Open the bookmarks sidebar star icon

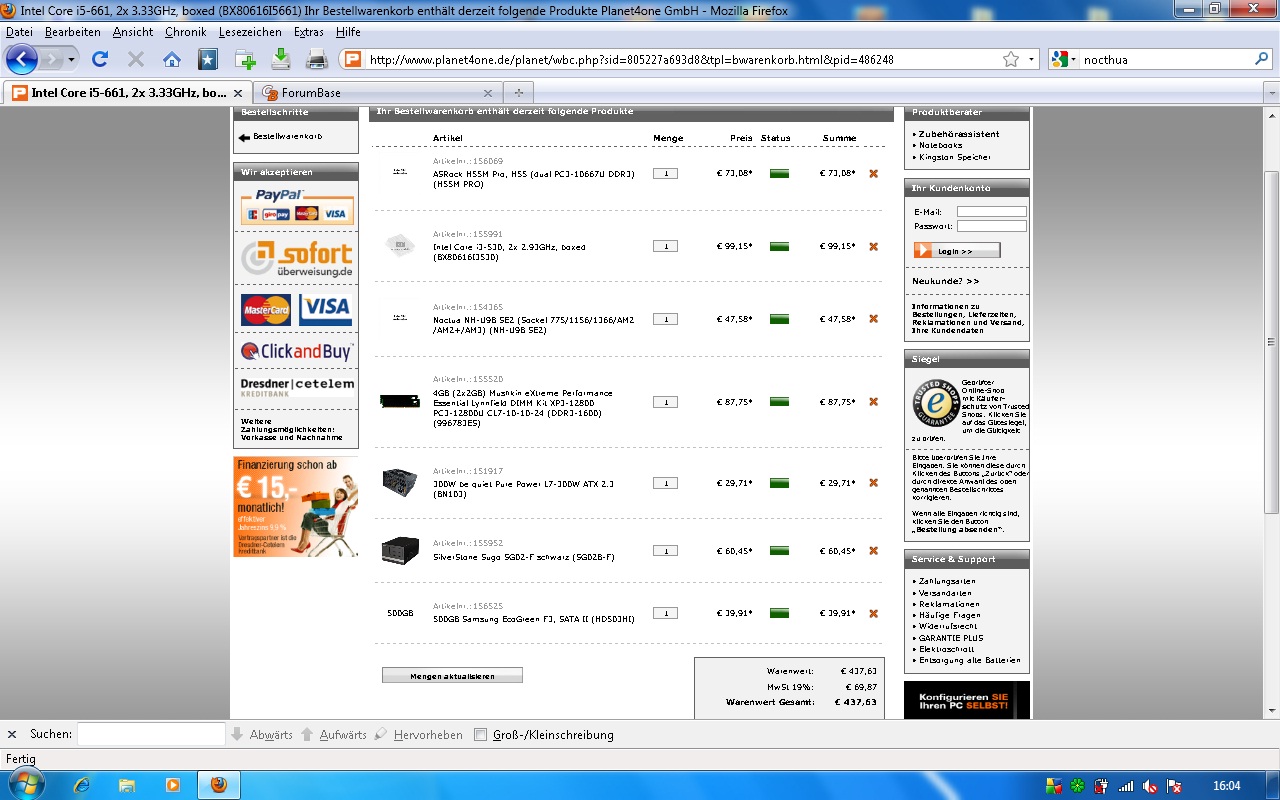(208, 60)
